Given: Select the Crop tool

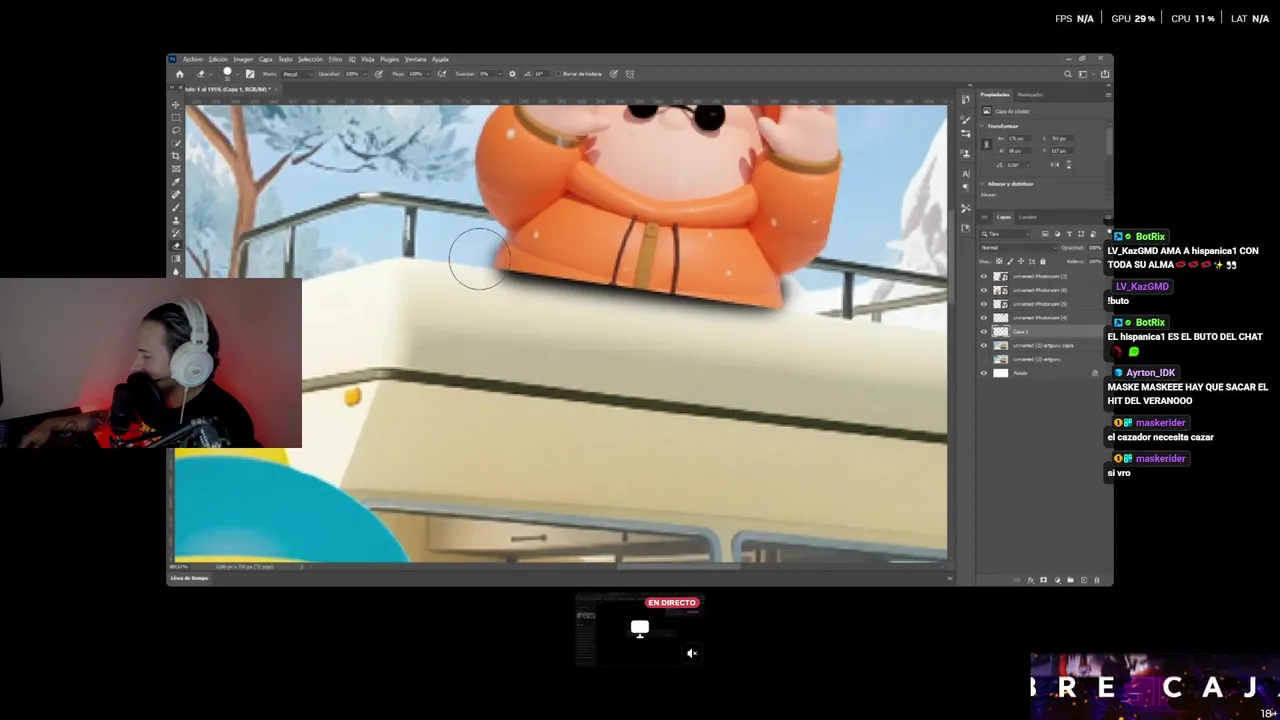Looking at the screenshot, I should click(x=176, y=156).
